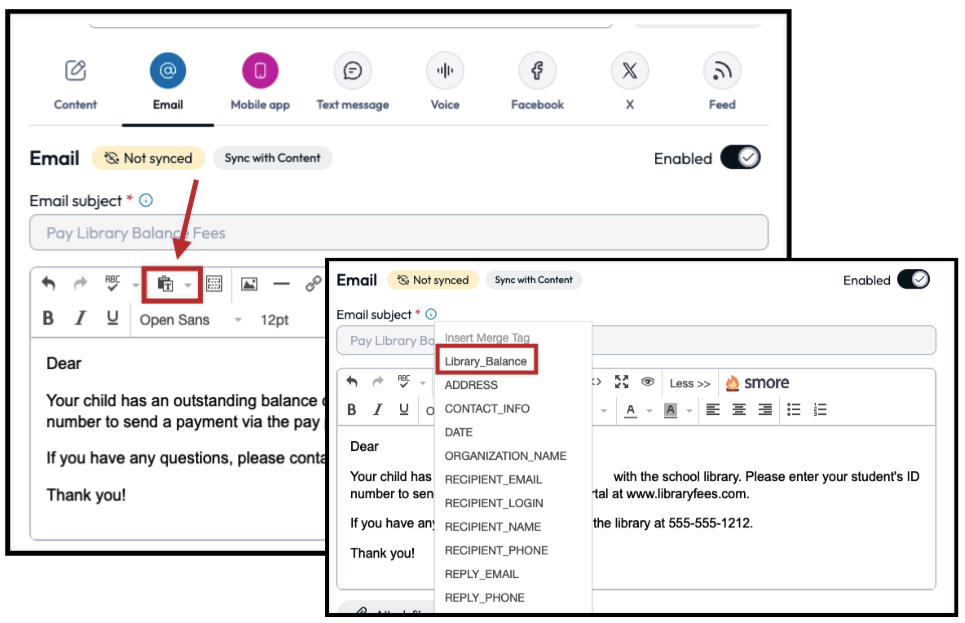Screen dimensions: 965x623
Task: Open the Open Sans font dropdown
Action: 176,318
